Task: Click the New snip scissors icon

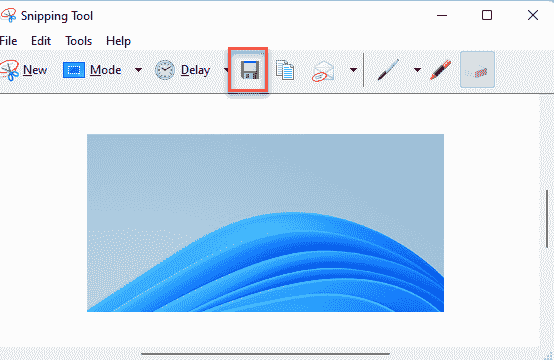Action: [x=10, y=70]
